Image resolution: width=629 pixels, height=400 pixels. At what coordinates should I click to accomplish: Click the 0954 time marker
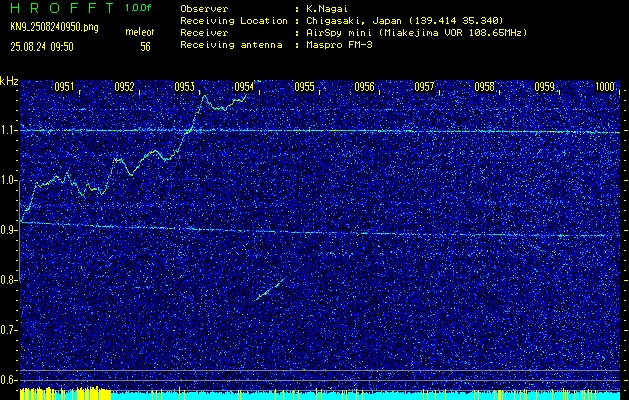[x=244, y=87]
